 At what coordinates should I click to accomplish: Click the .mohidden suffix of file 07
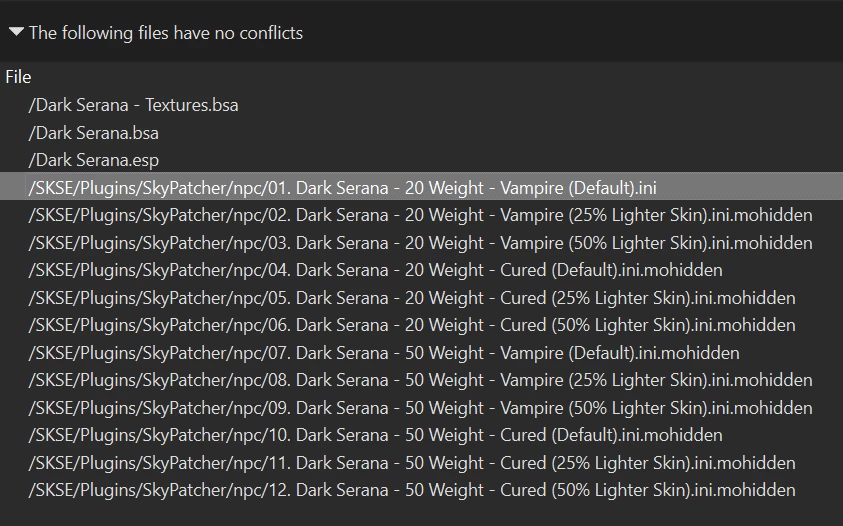698,353
